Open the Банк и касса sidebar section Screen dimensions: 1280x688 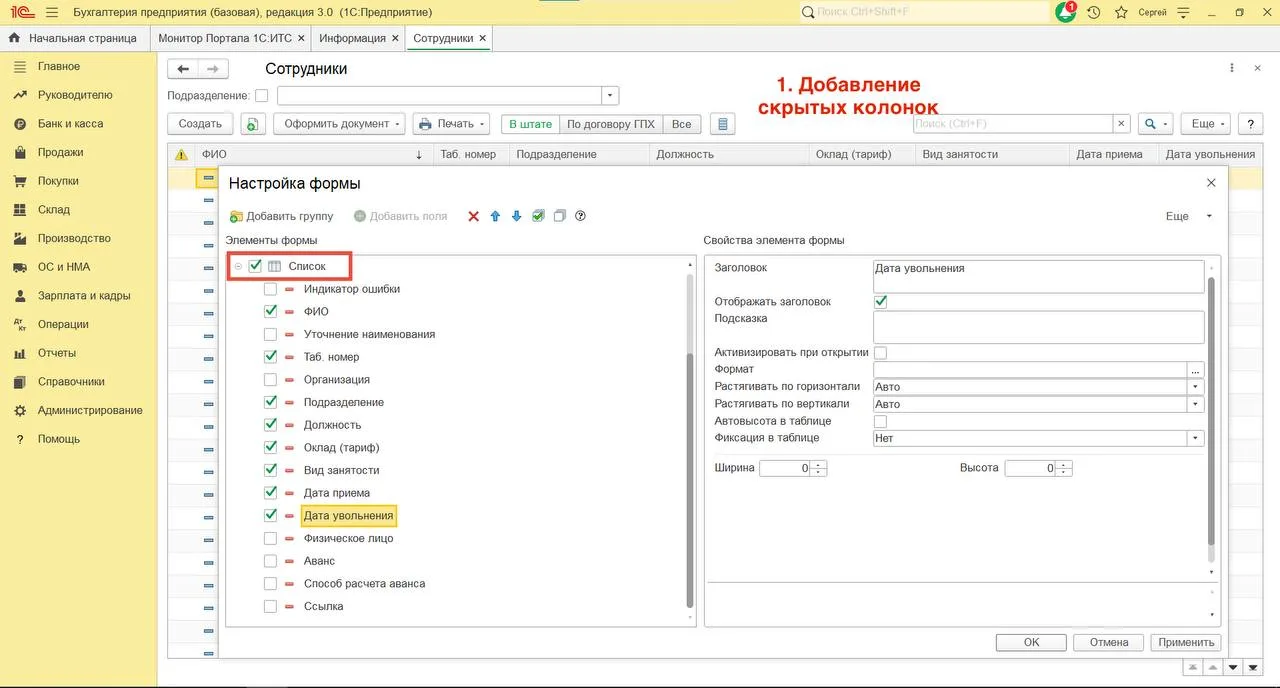(70, 124)
